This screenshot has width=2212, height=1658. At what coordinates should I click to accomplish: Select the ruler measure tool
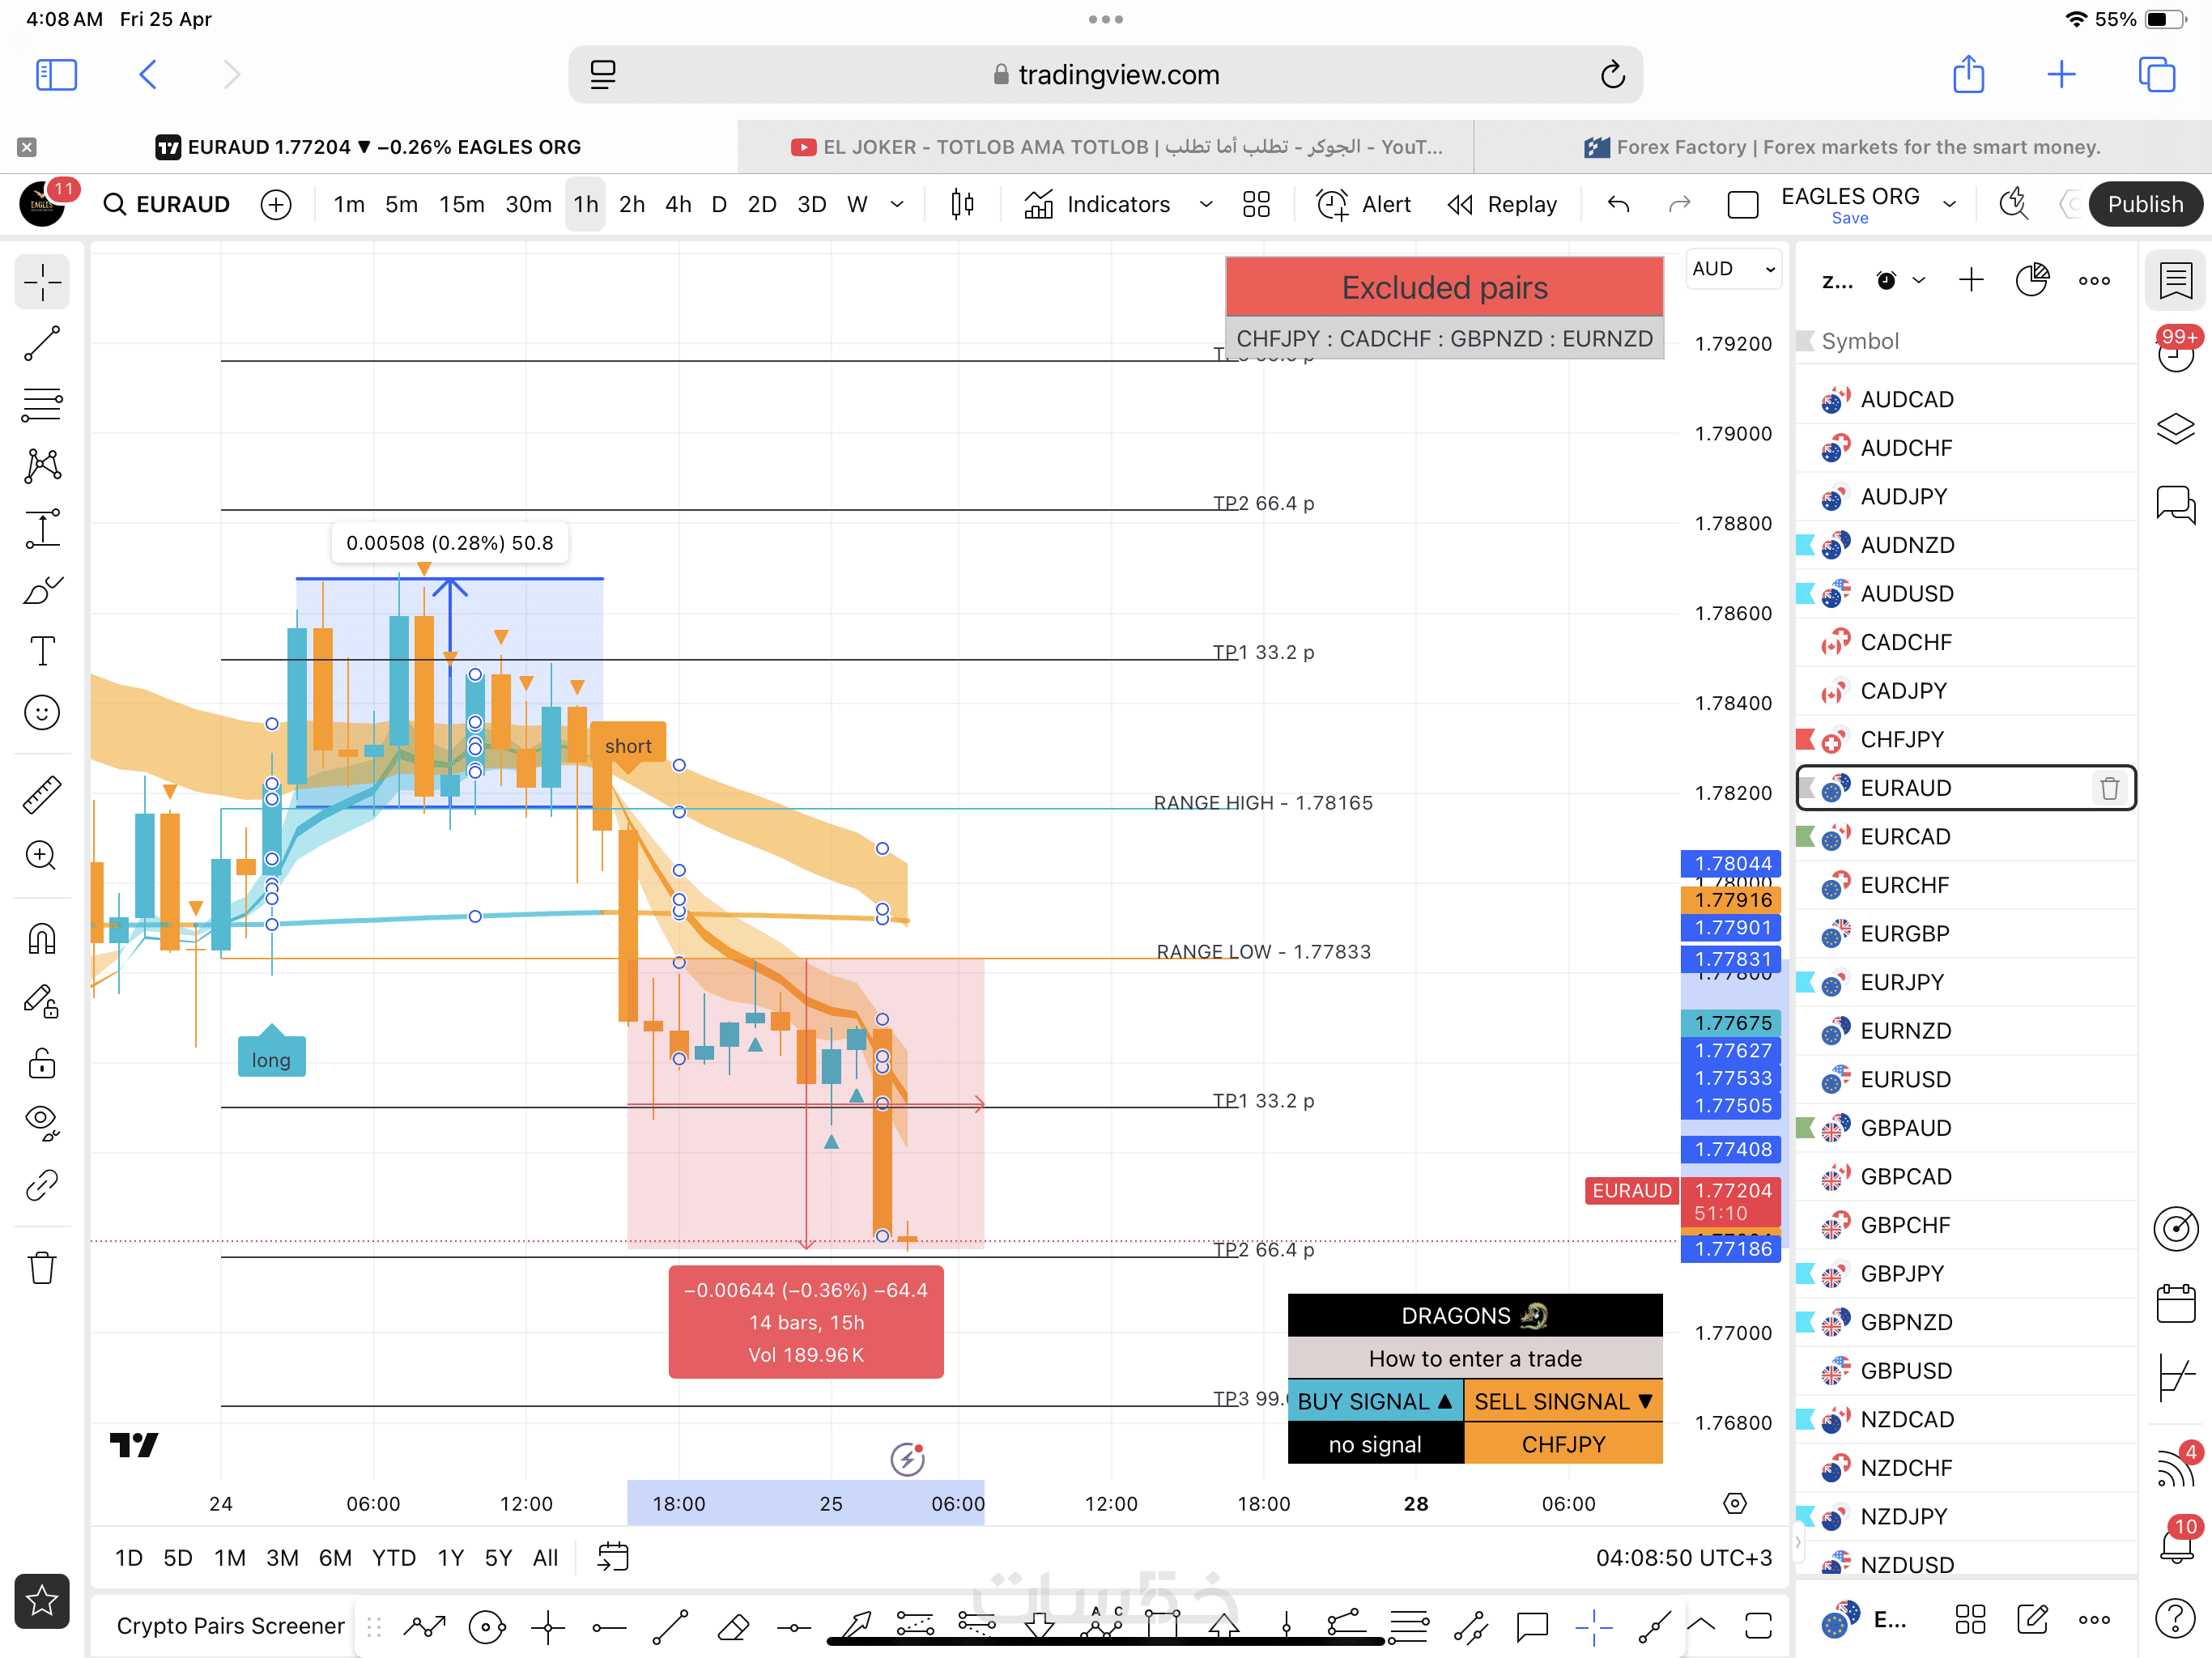42,794
